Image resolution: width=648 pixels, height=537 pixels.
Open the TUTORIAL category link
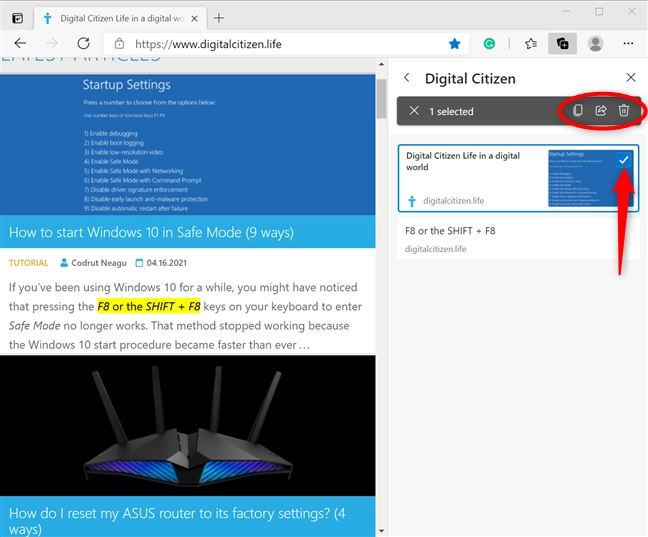pyautogui.click(x=29, y=263)
